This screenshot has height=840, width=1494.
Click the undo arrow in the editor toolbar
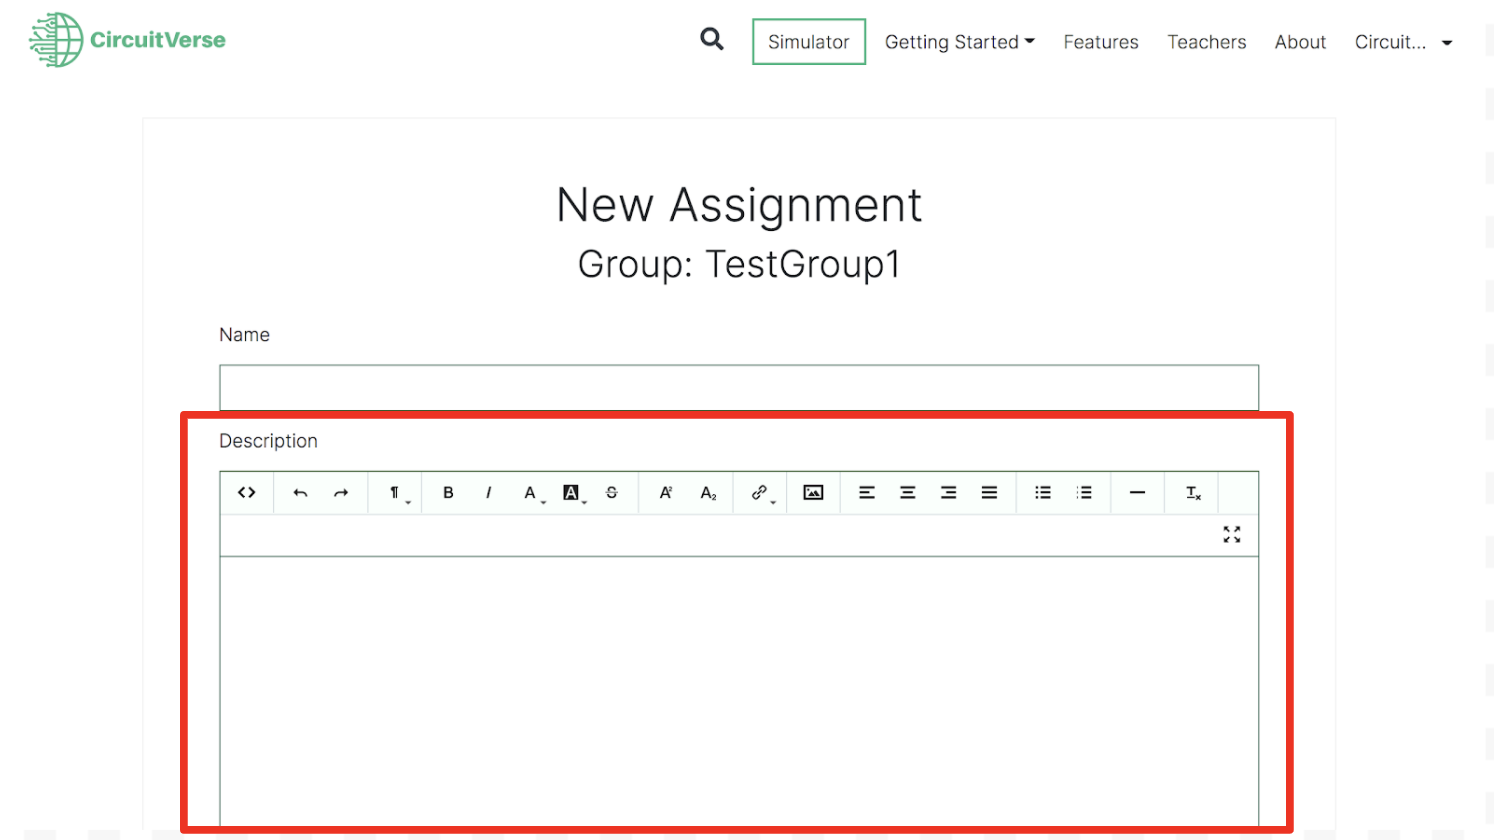tap(300, 493)
